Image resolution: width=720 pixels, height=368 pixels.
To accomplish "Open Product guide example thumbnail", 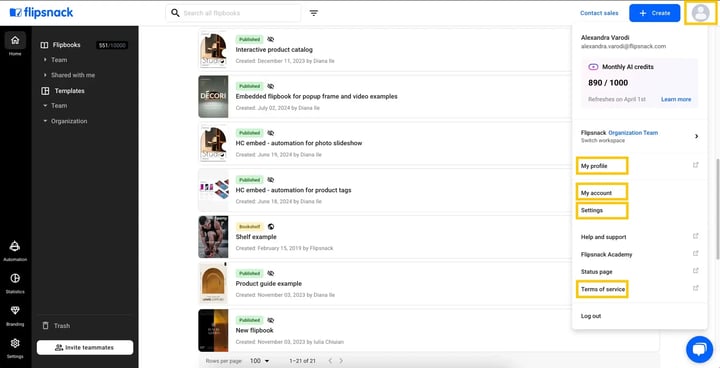I will (213, 283).
